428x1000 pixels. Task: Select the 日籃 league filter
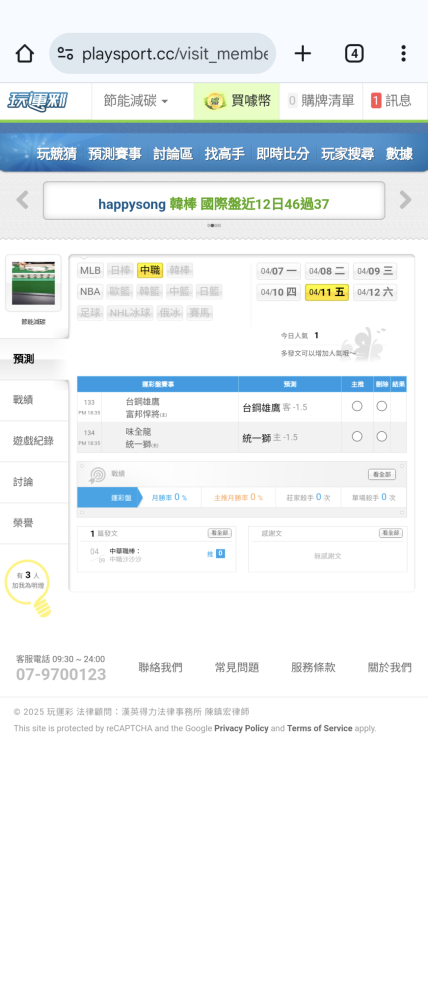[x=209, y=291]
